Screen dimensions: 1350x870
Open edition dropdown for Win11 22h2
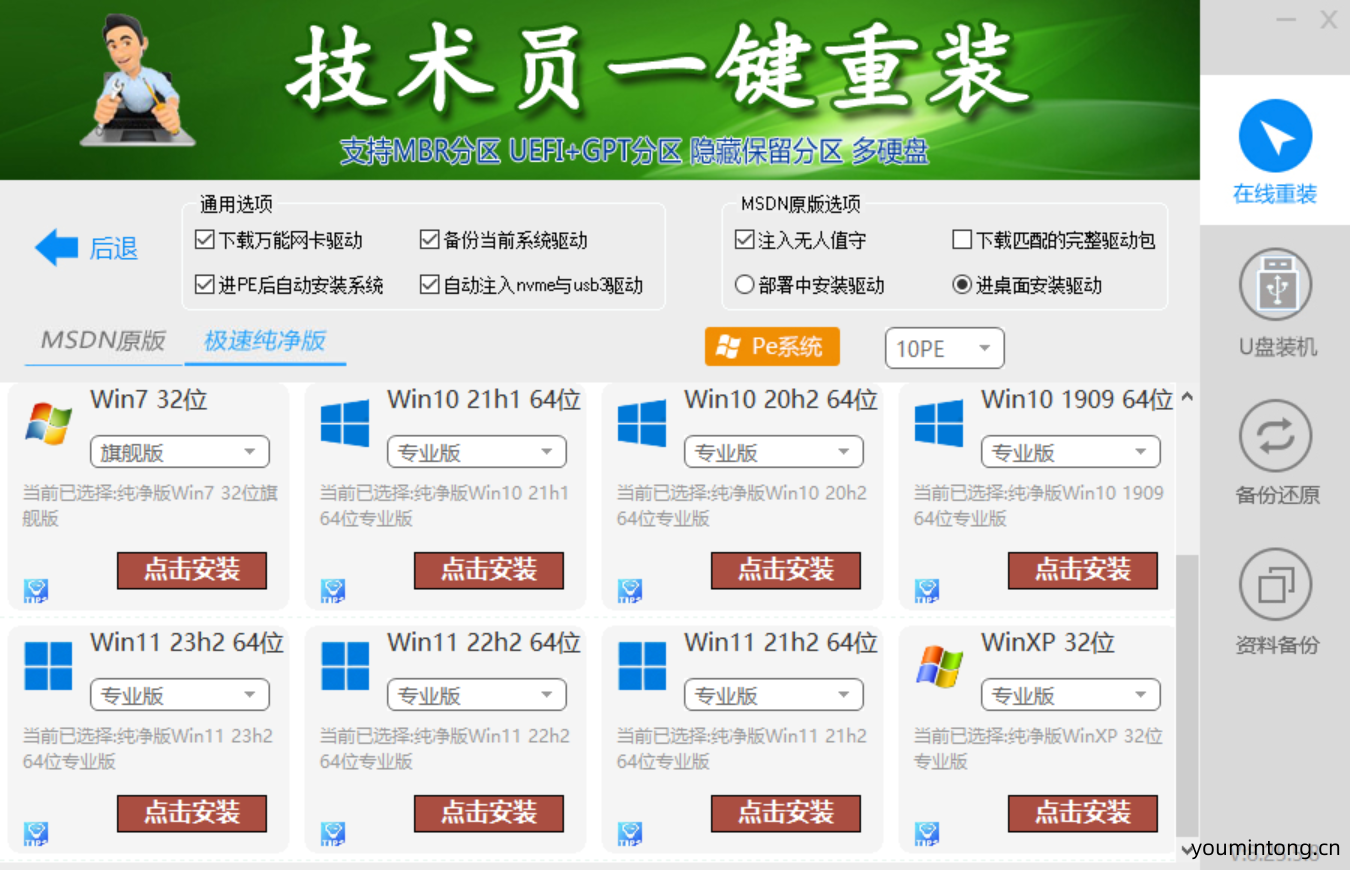477,695
